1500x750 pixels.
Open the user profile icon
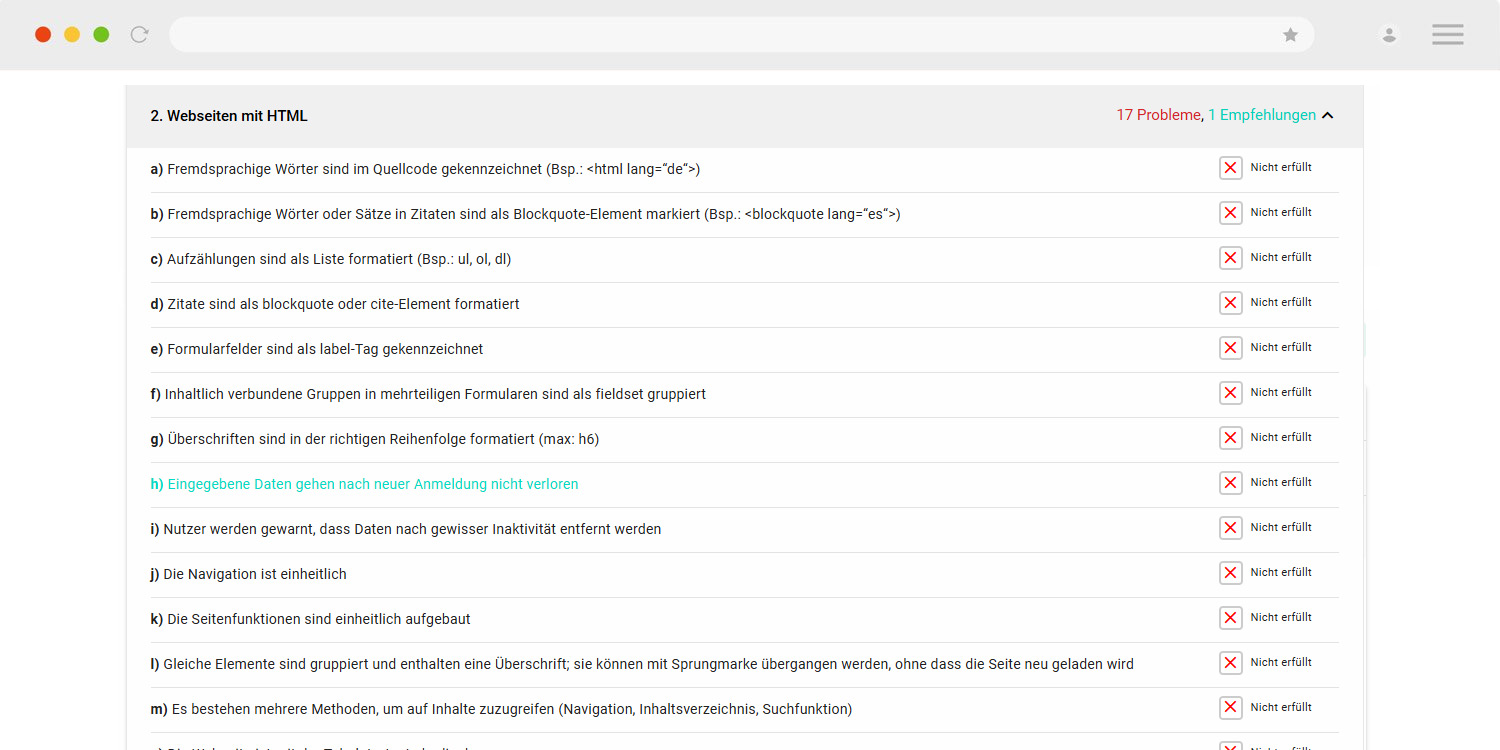[1389, 35]
